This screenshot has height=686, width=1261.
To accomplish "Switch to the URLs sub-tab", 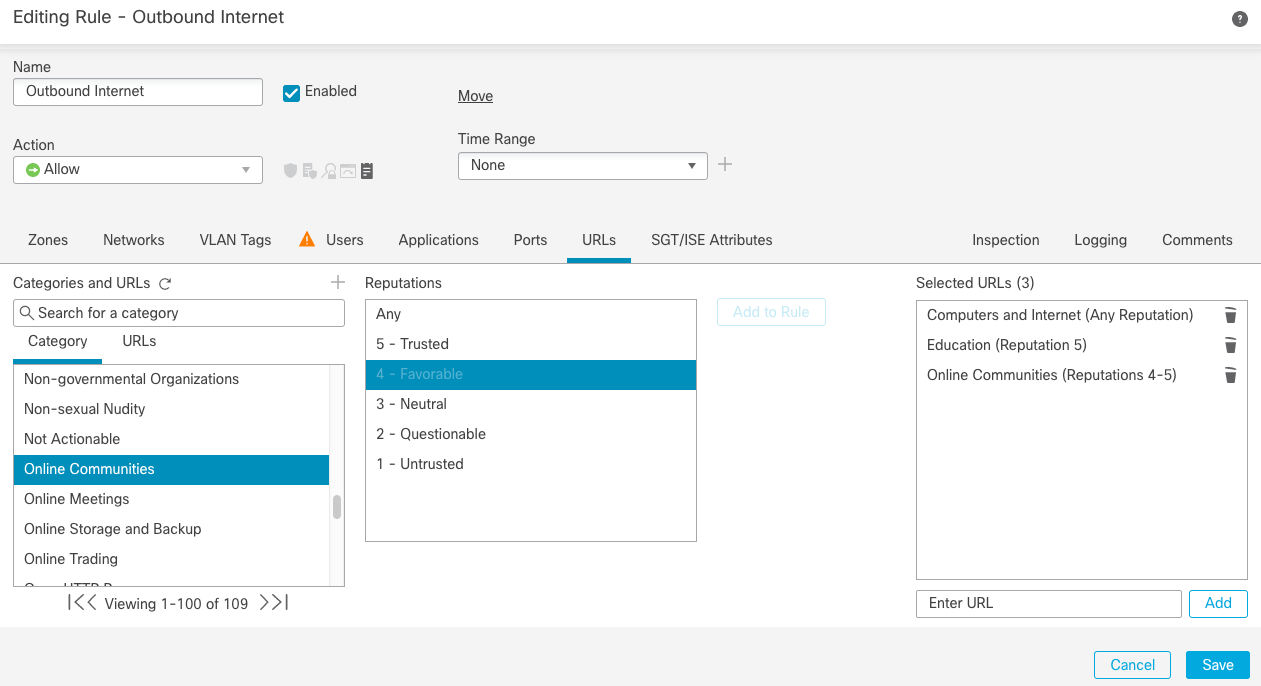I will 139,341.
